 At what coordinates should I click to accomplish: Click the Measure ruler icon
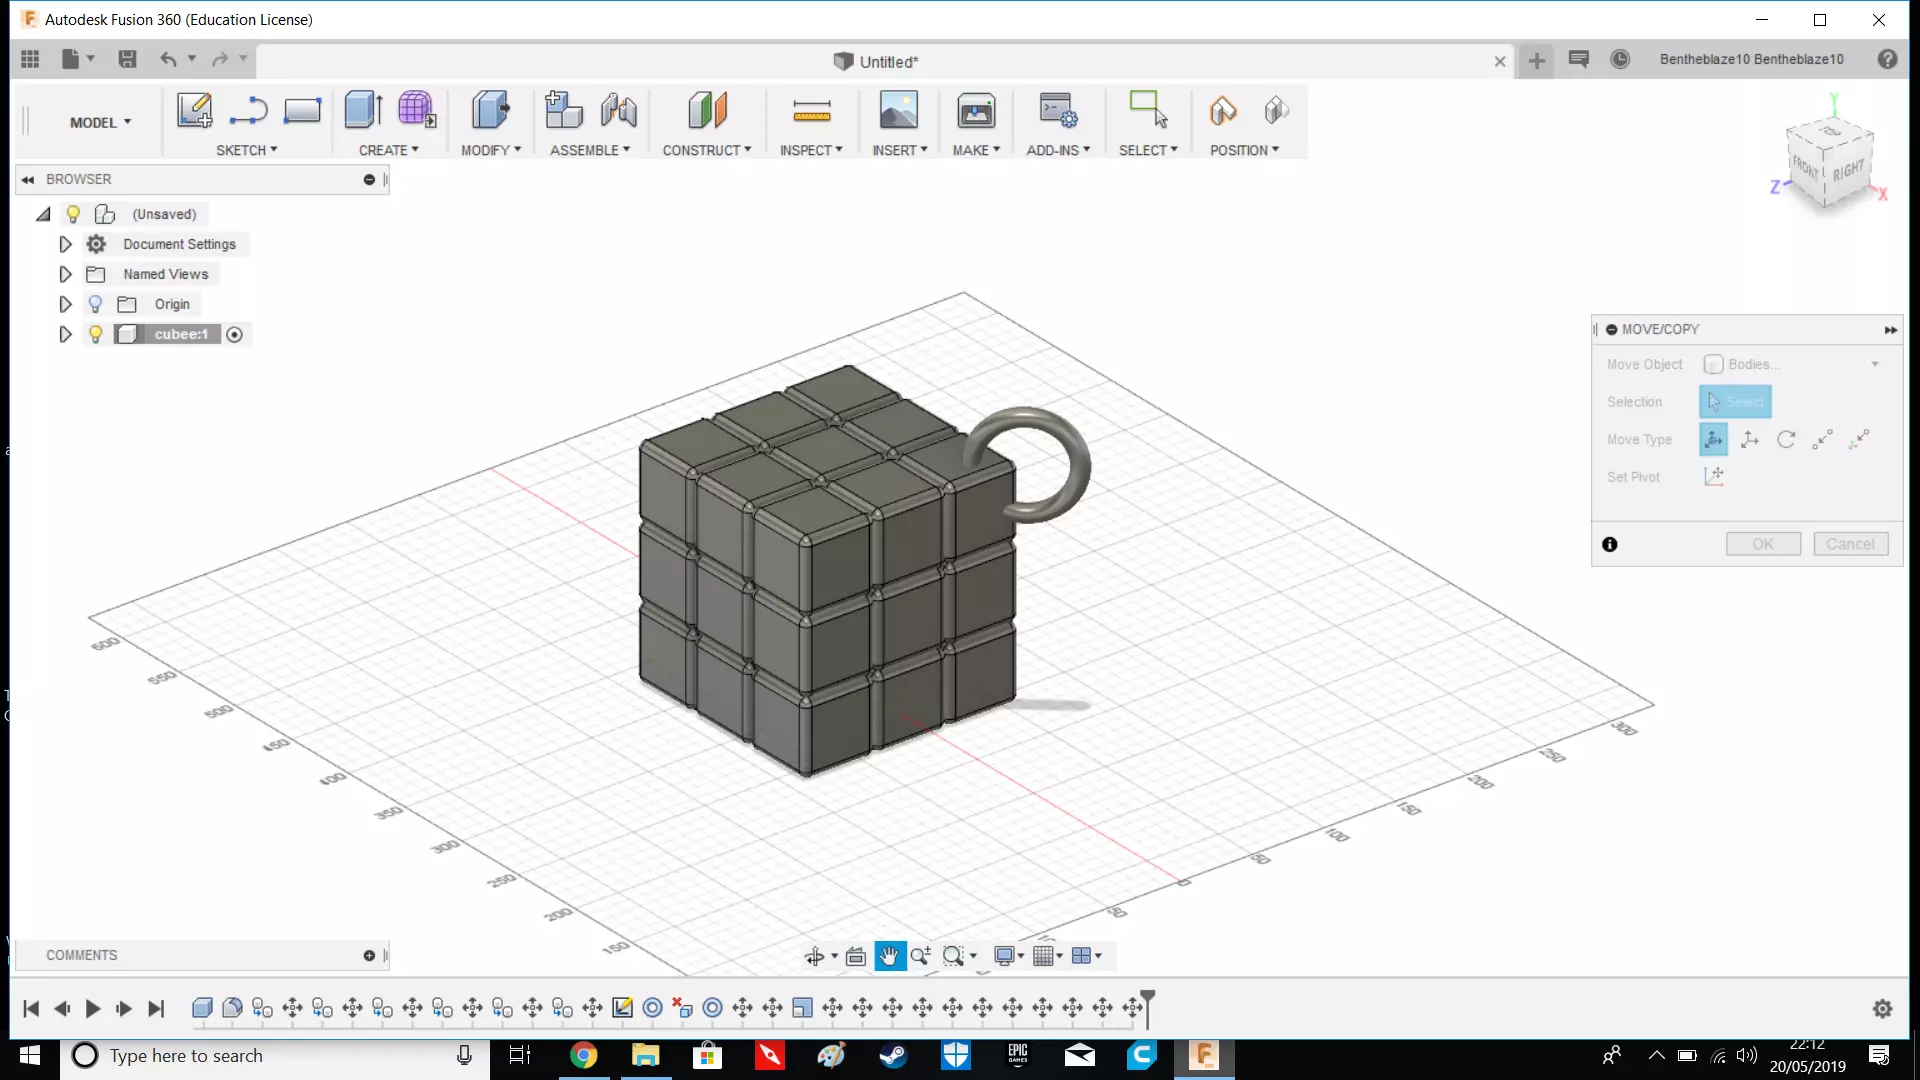[x=811, y=111]
